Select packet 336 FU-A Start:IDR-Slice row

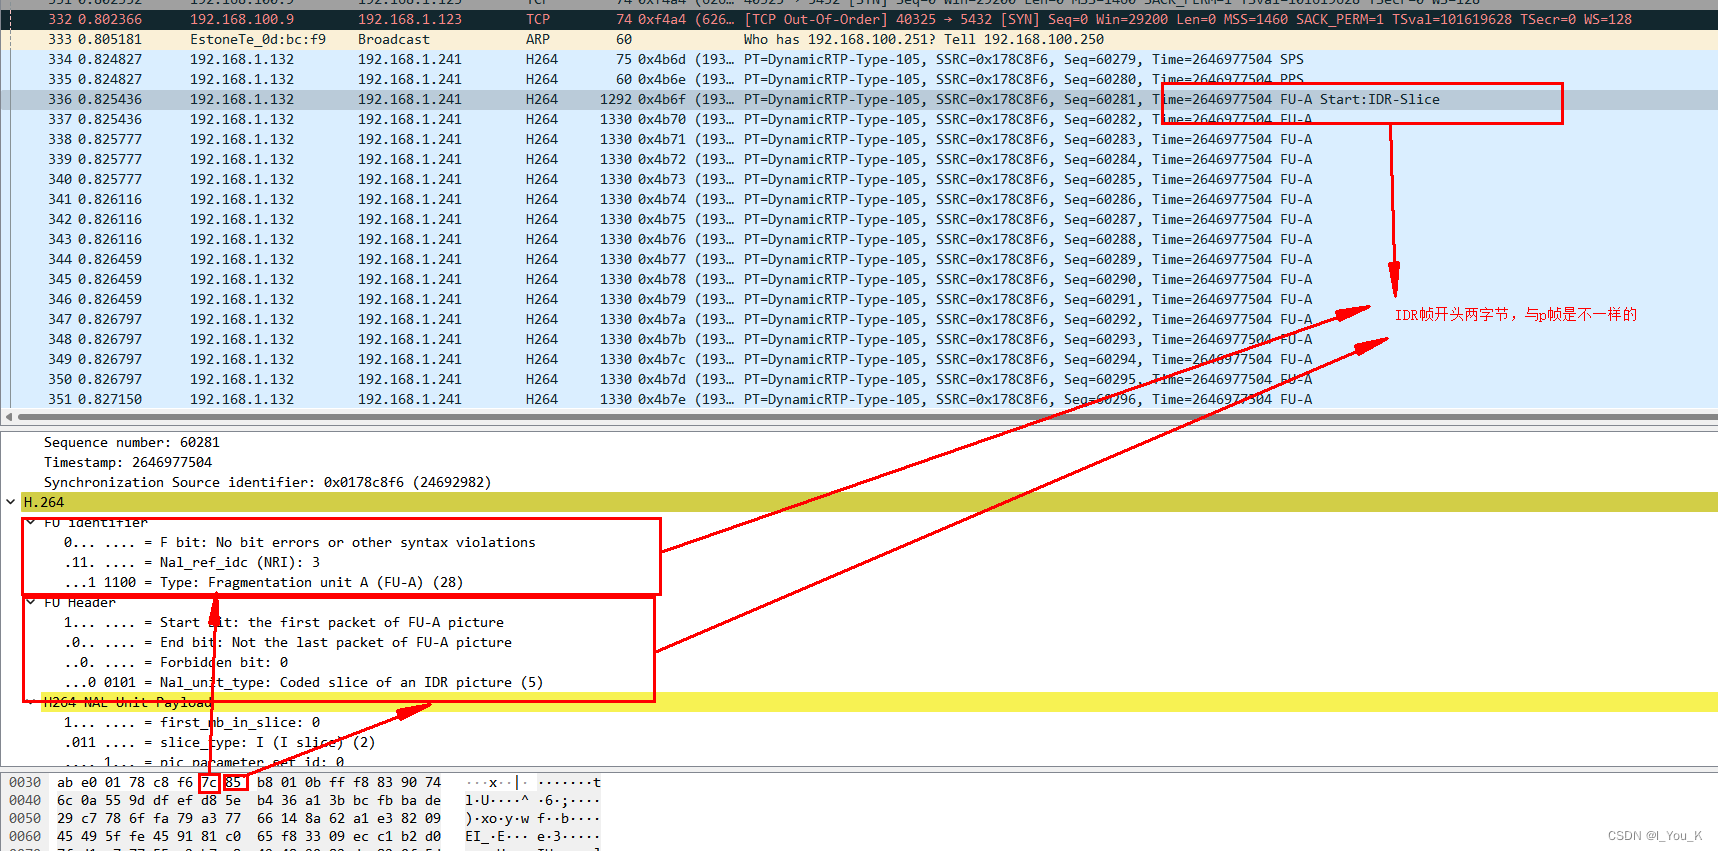click(x=859, y=99)
